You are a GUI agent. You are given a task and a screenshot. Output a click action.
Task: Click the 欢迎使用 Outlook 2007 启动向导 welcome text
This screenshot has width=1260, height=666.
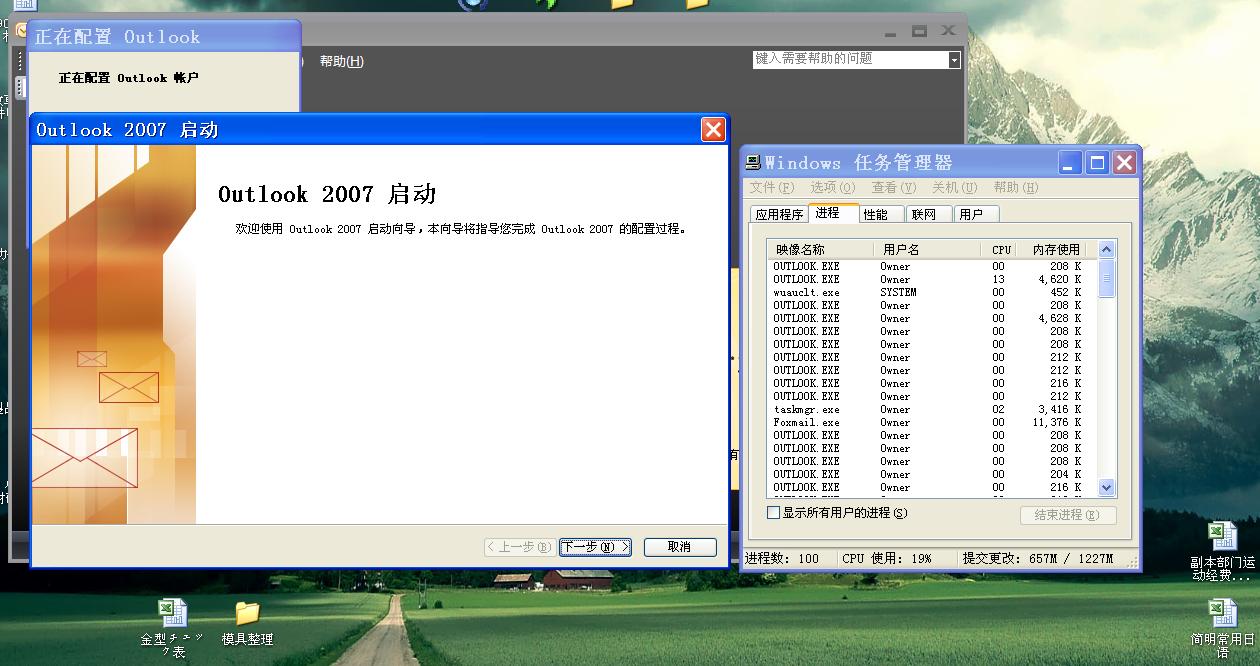(x=461, y=229)
